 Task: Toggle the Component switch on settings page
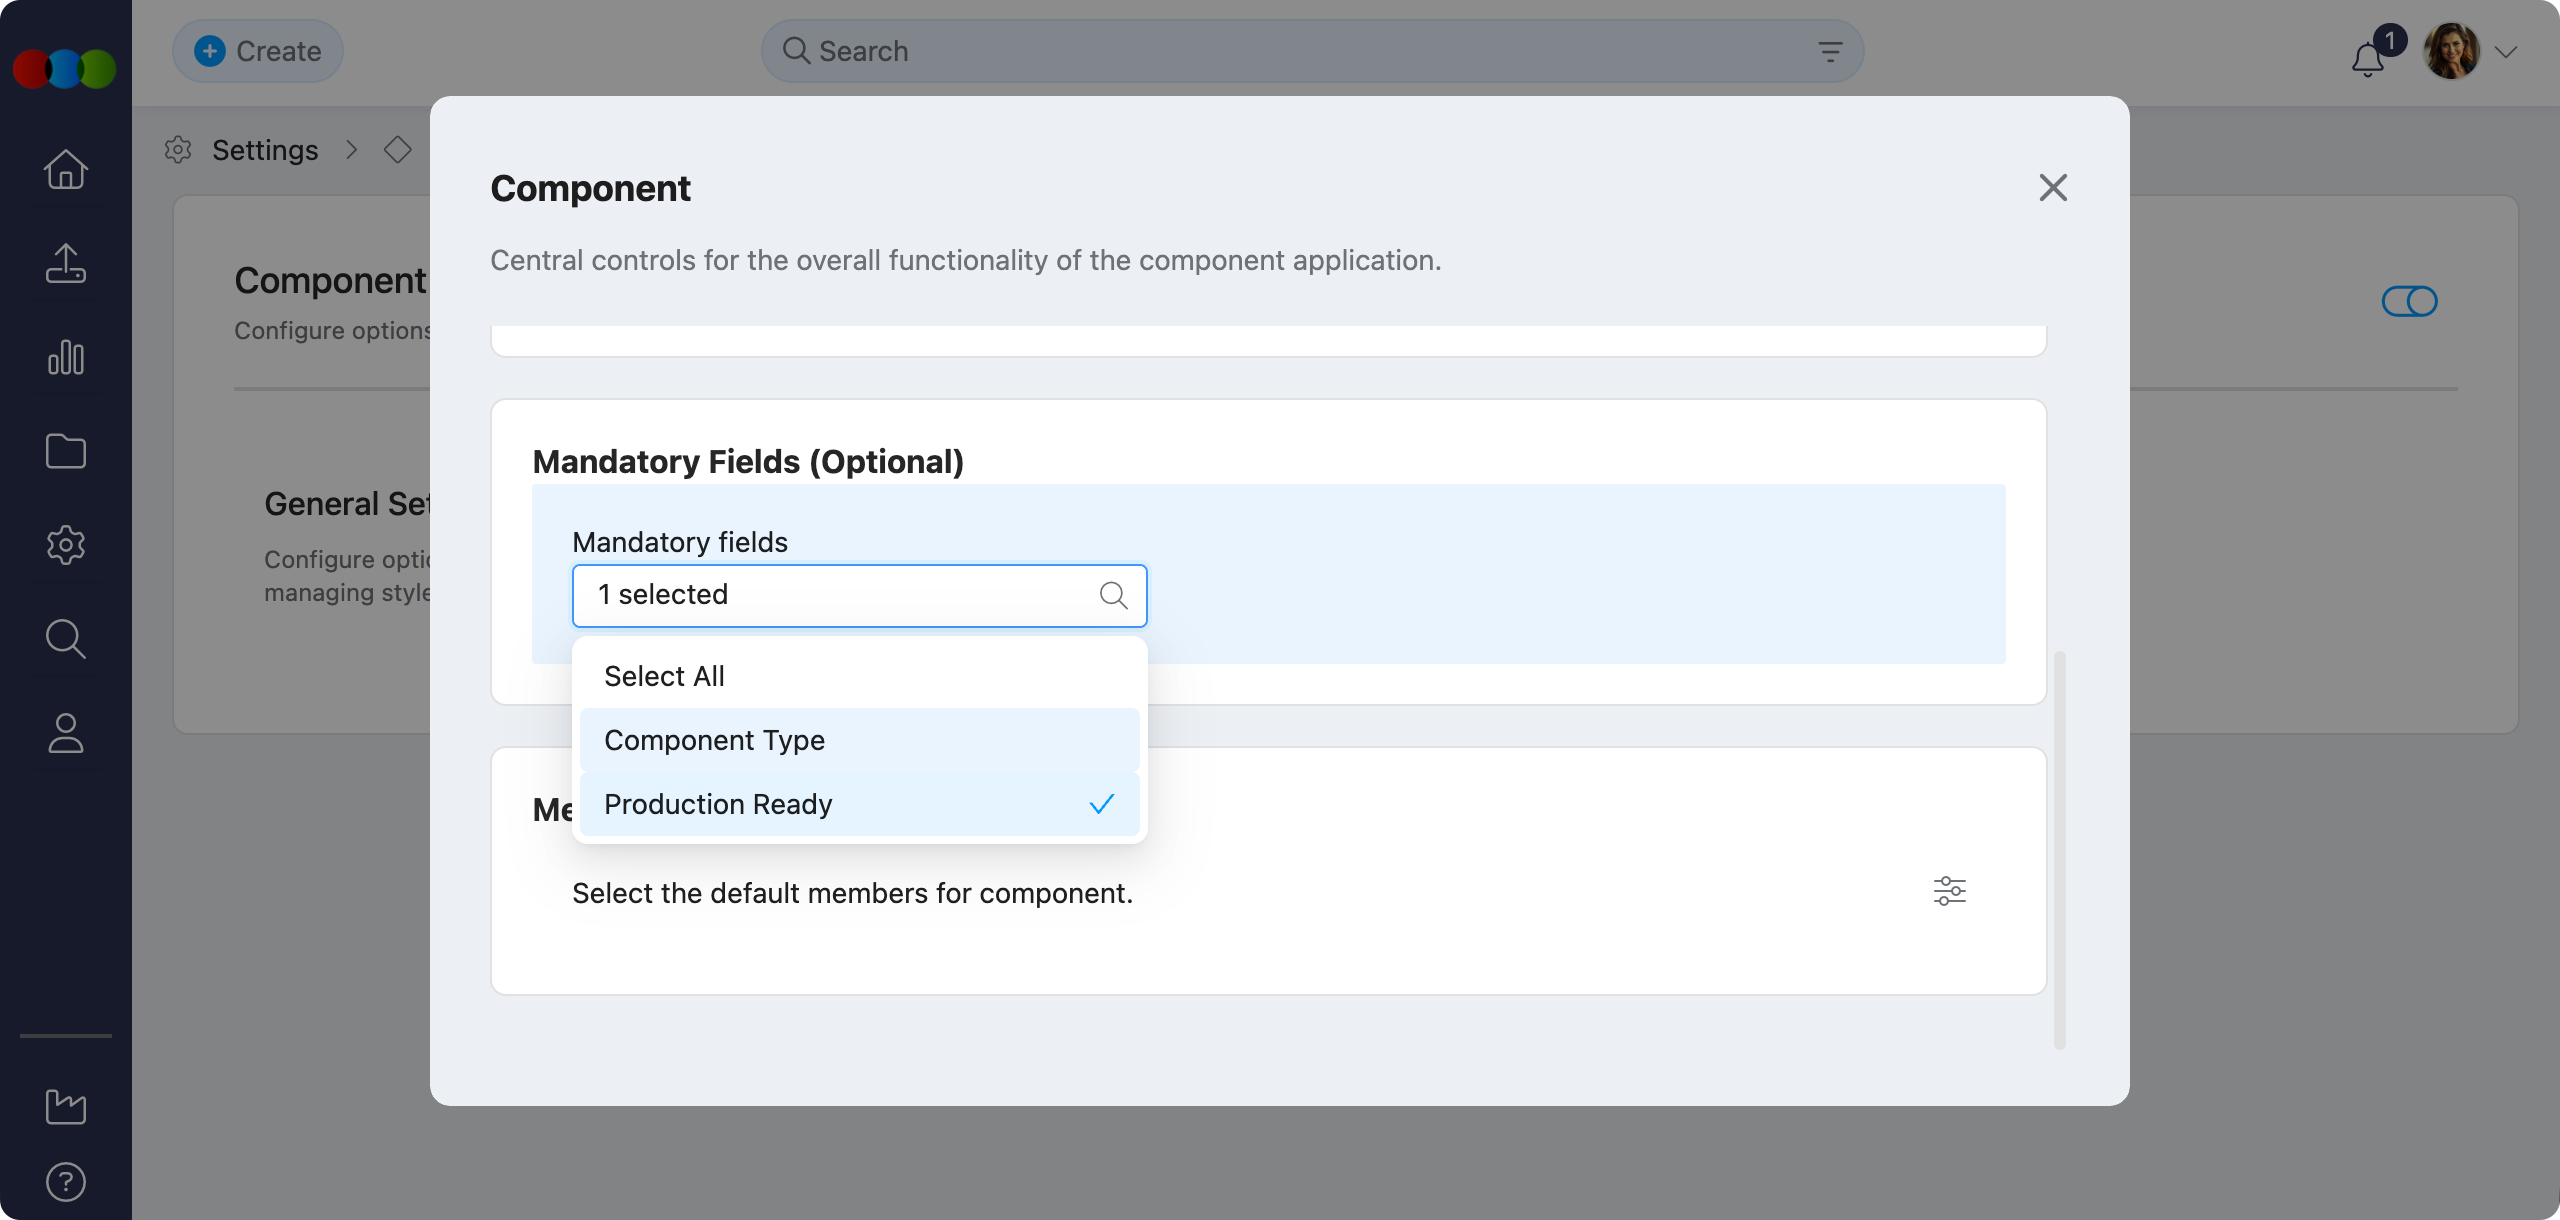[x=2409, y=301]
